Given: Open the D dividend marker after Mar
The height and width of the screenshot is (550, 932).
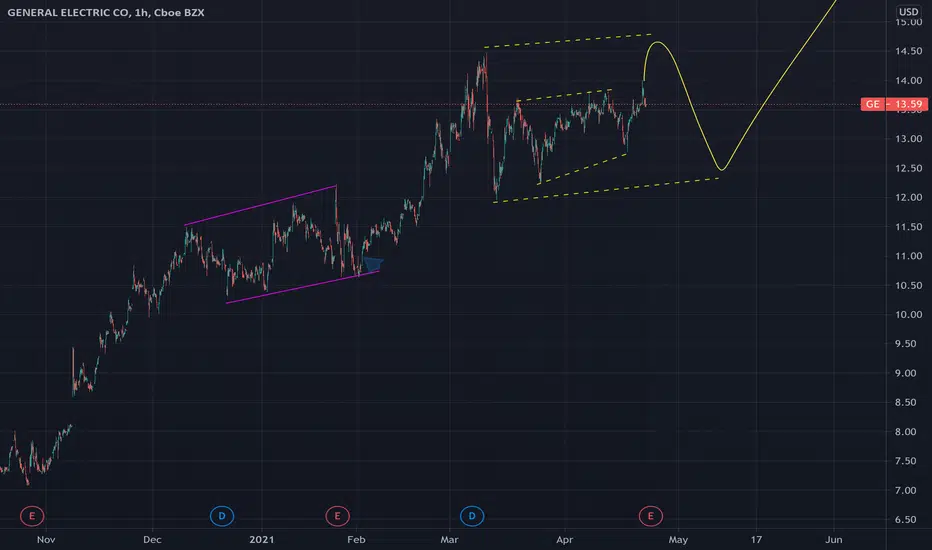Looking at the screenshot, I should point(472,516).
